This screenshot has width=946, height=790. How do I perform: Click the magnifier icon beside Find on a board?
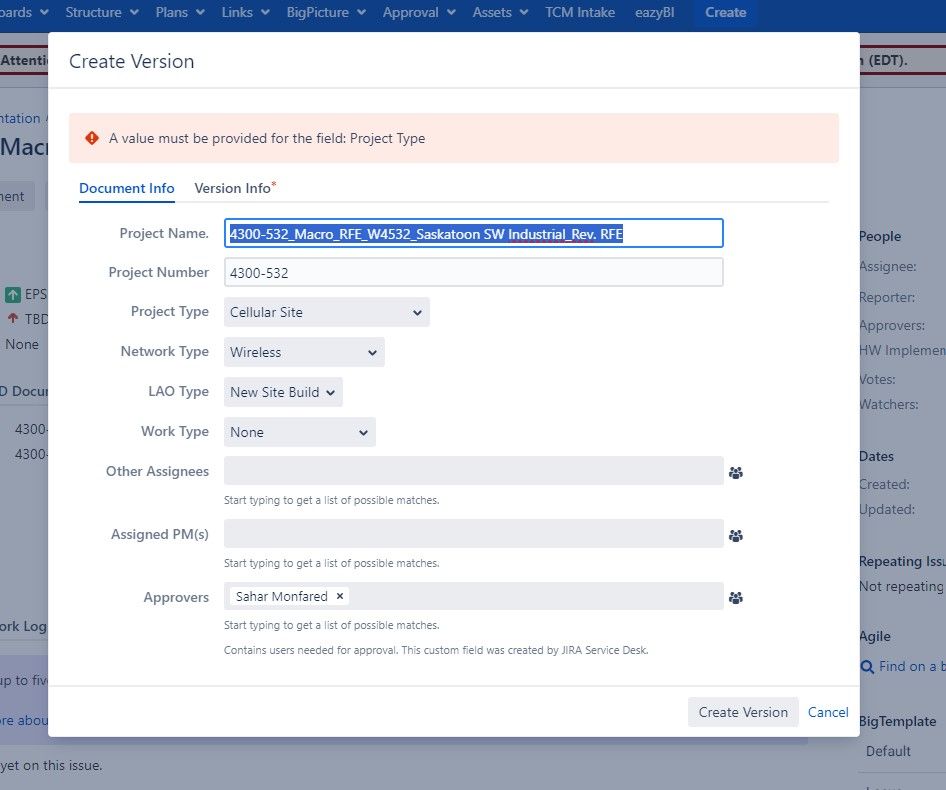[867, 667]
